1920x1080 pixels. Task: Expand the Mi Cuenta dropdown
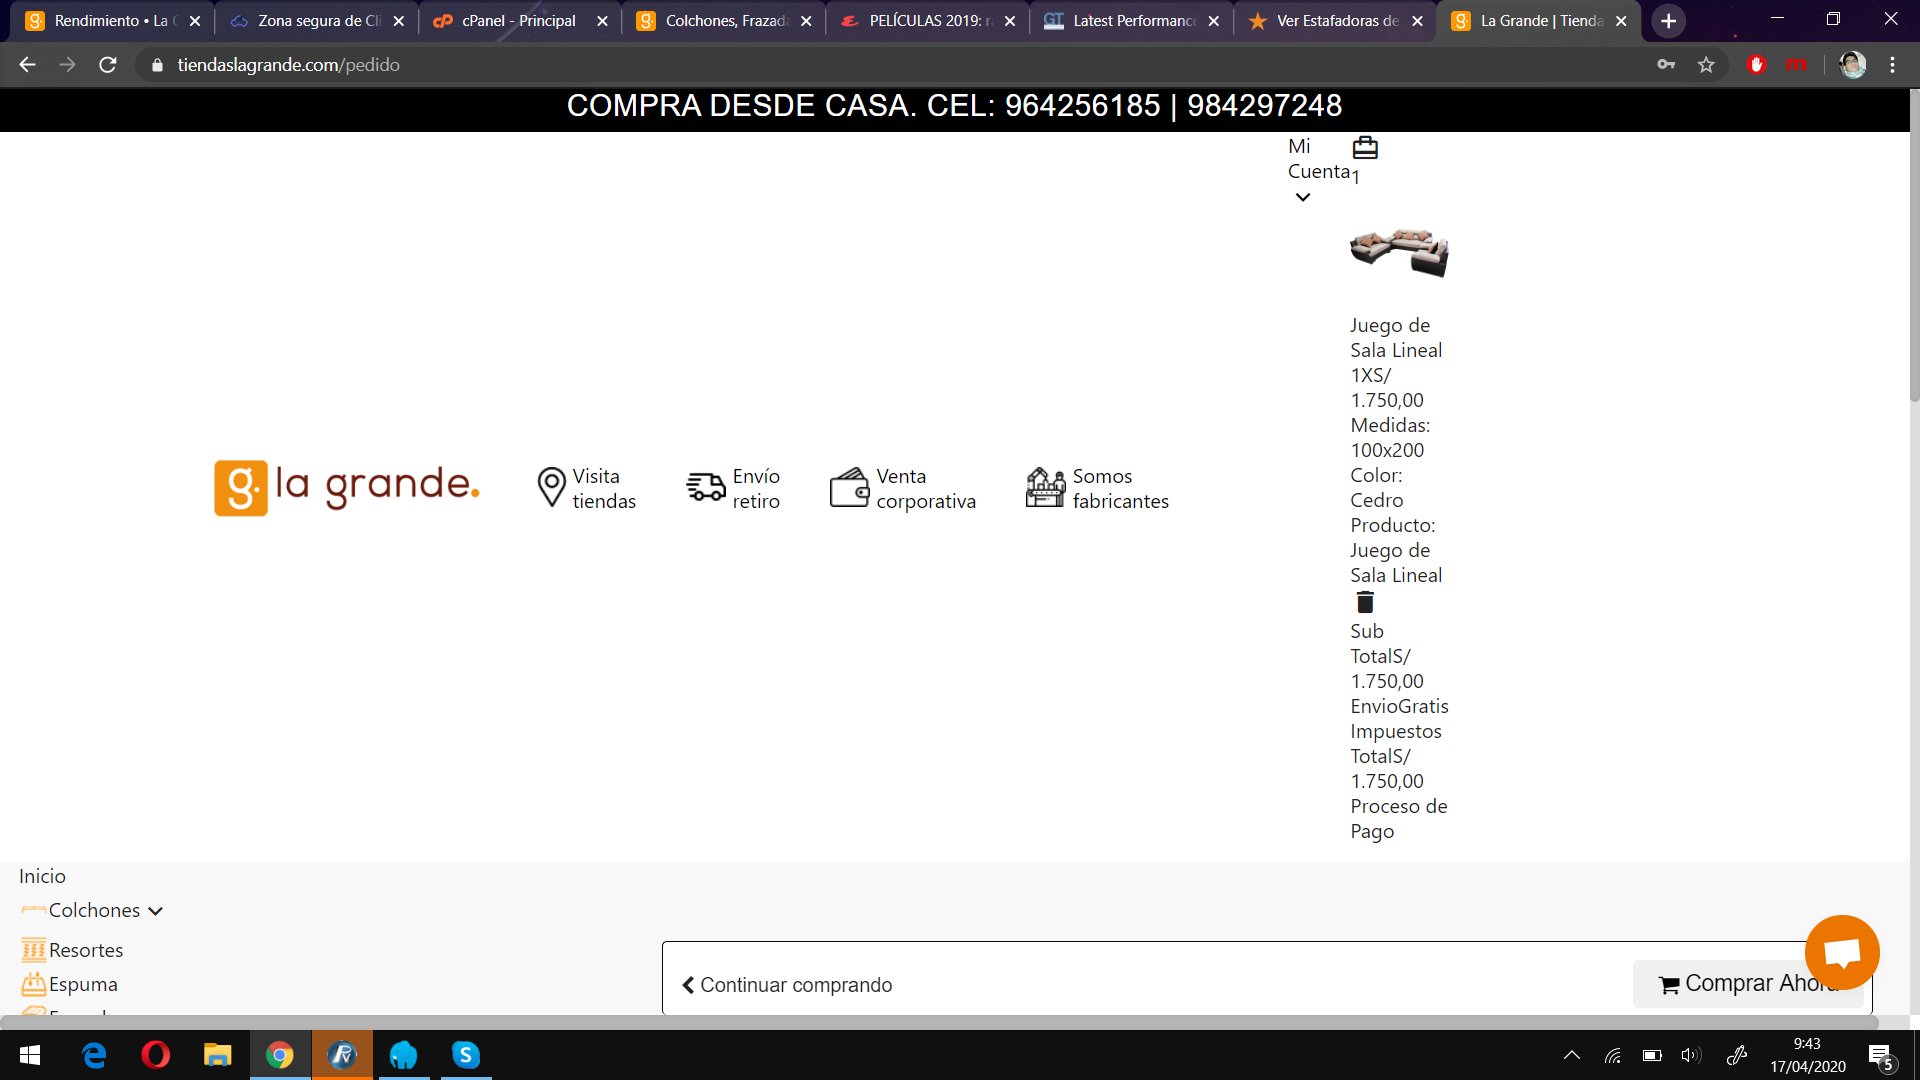(x=1302, y=197)
